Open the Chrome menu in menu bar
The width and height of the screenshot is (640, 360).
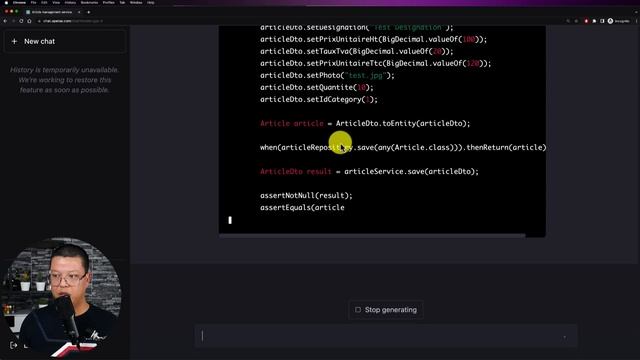click(19, 2)
